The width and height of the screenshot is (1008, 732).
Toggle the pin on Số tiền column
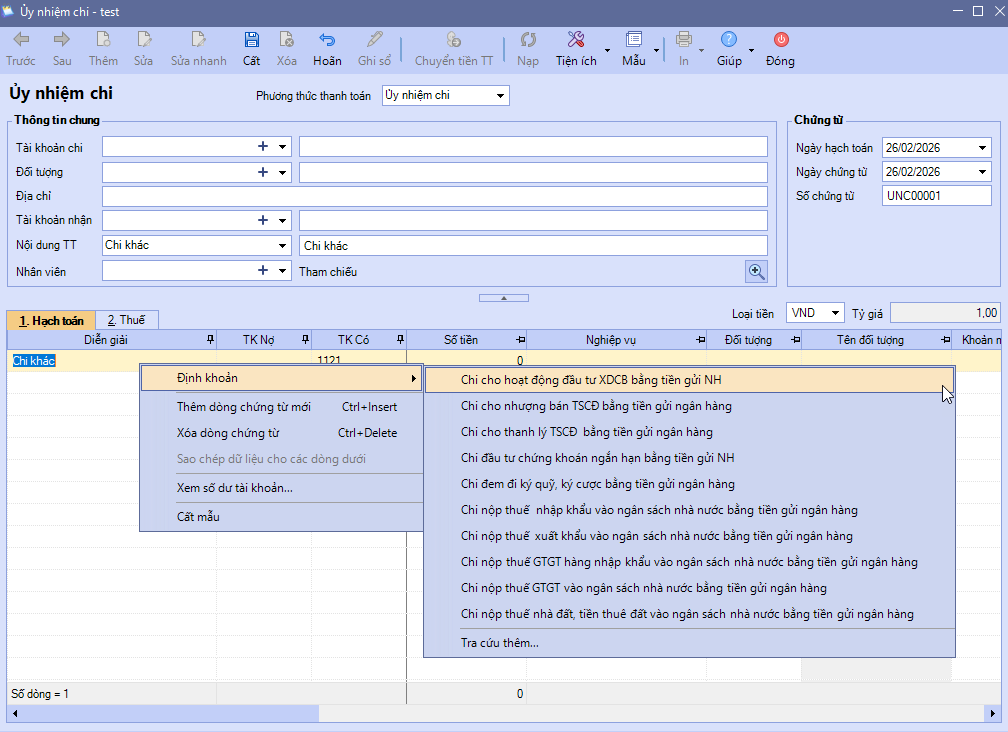[x=519, y=340]
